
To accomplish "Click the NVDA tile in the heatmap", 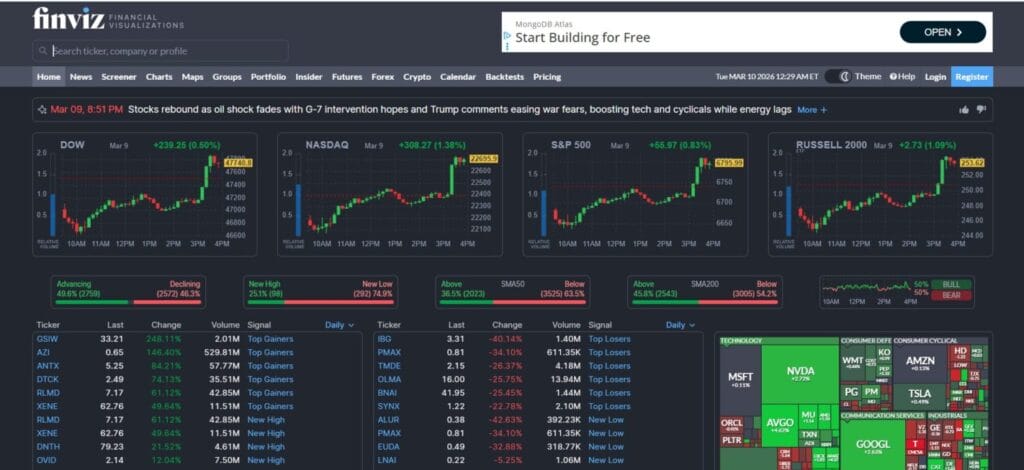I will pyautogui.click(x=800, y=374).
